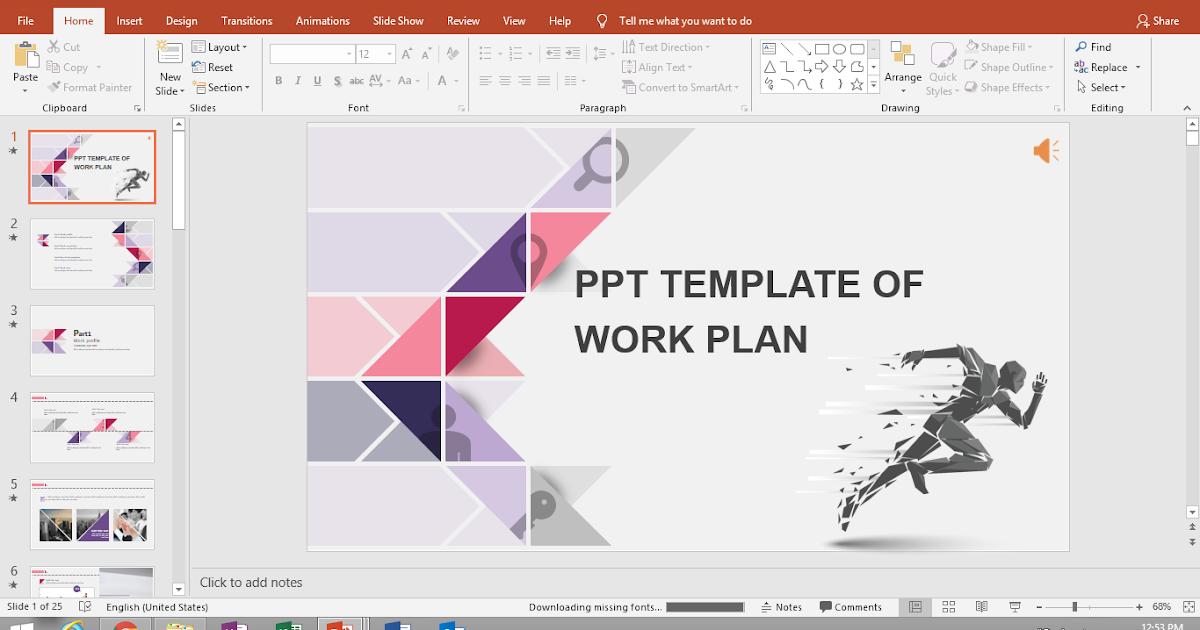1200x630 pixels.
Task: Open the Design tab
Action: [x=181, y=20]
